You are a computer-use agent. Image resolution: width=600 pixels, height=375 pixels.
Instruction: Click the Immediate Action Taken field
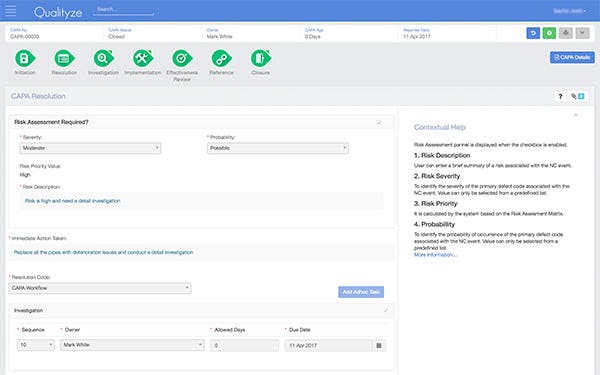[x=202, y=253]
